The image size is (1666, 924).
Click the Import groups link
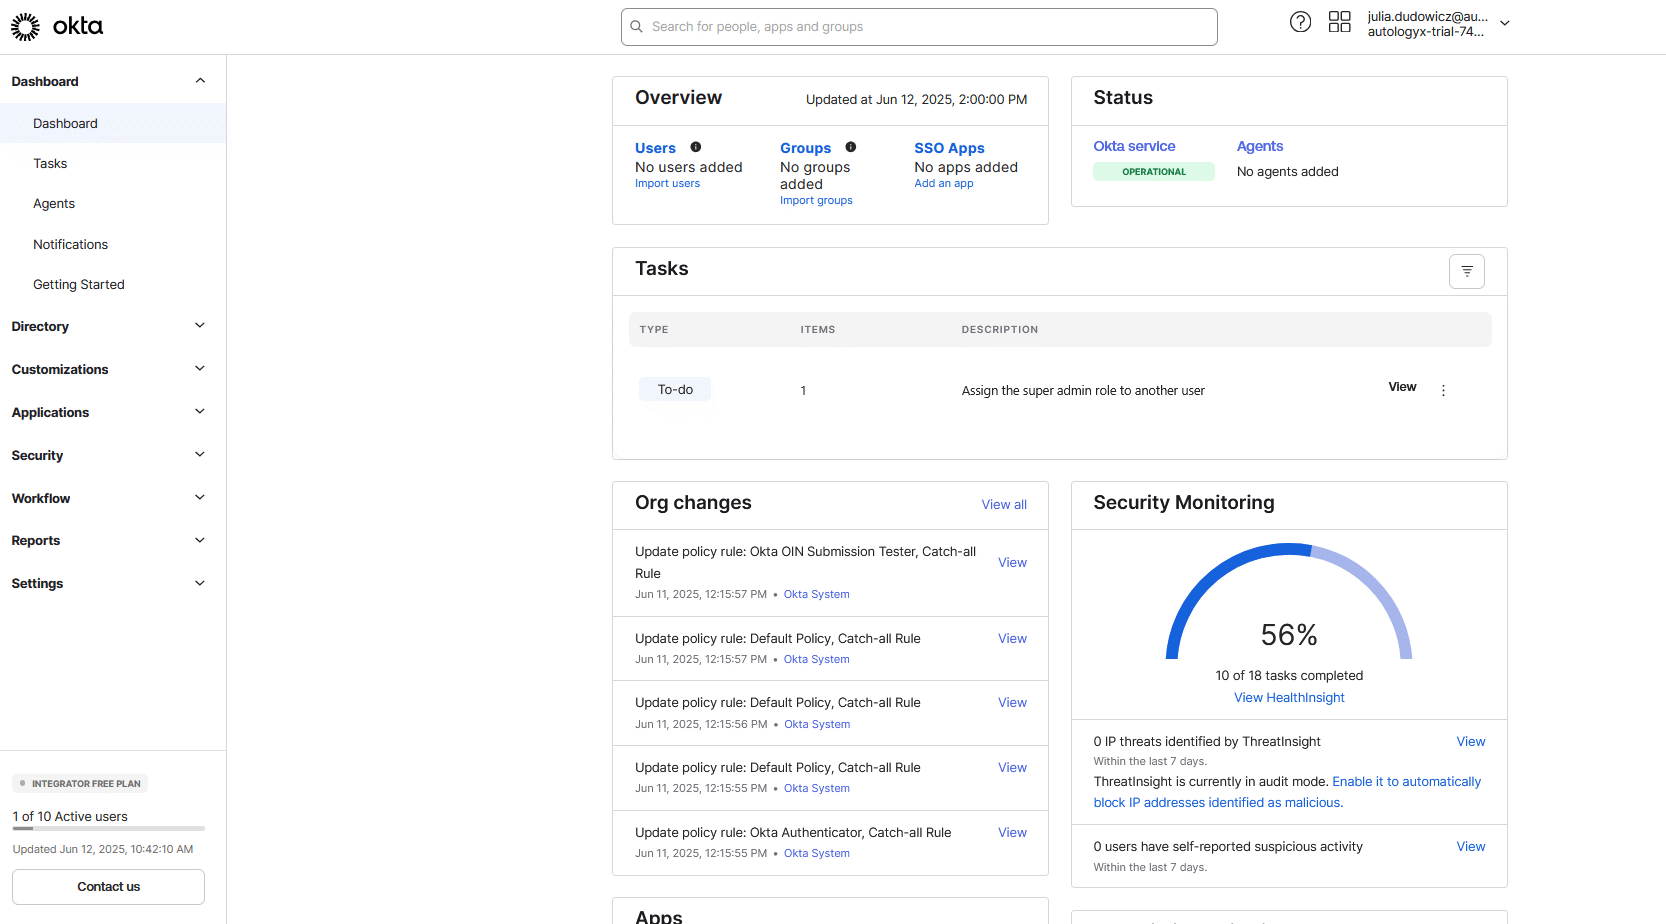tap(816, 201)
